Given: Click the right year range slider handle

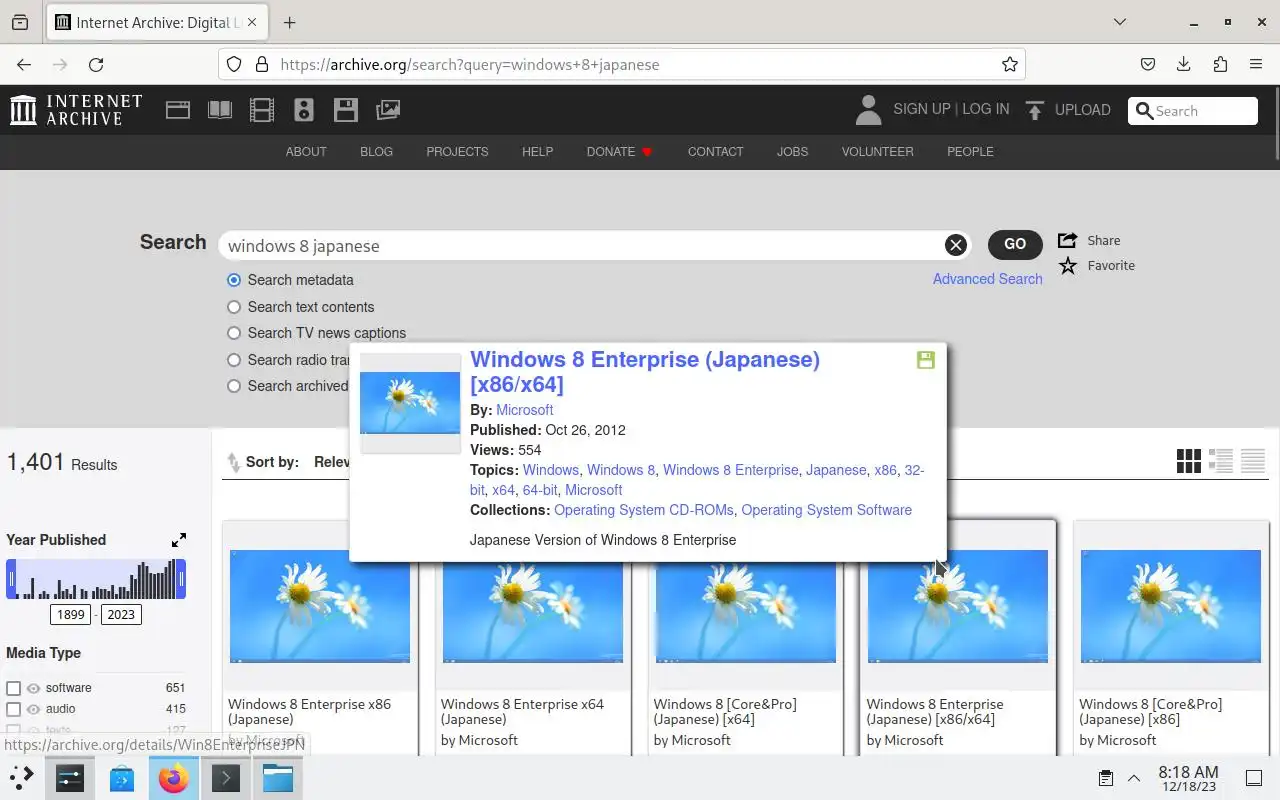Looking at the screenshot, I should 181,579.
